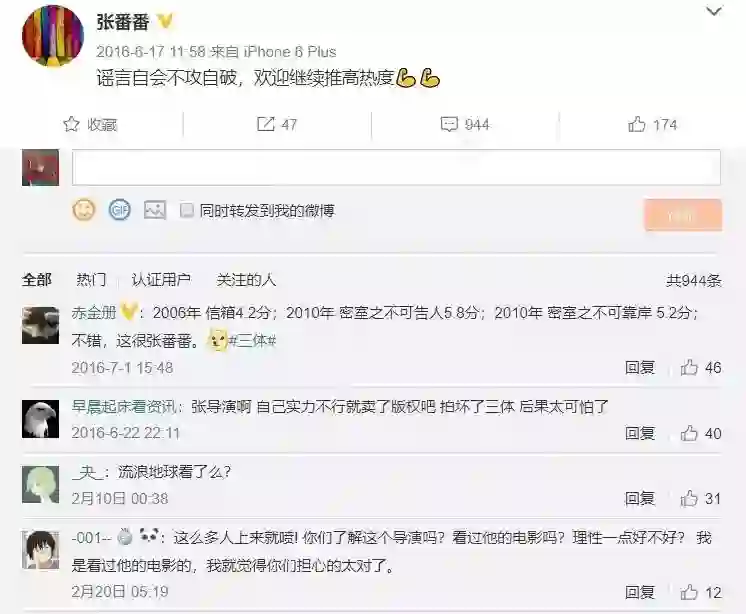Image resolution: width=746 pixels, height=614 pixels.
Task: Click the comment bubble icon showing 944
Action: [449, 124]
